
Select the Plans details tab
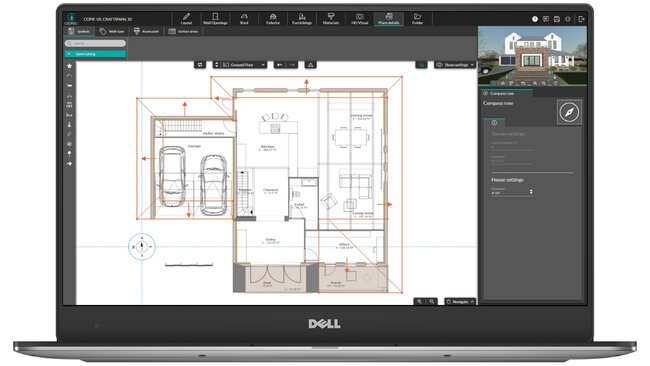pos(388,19)
